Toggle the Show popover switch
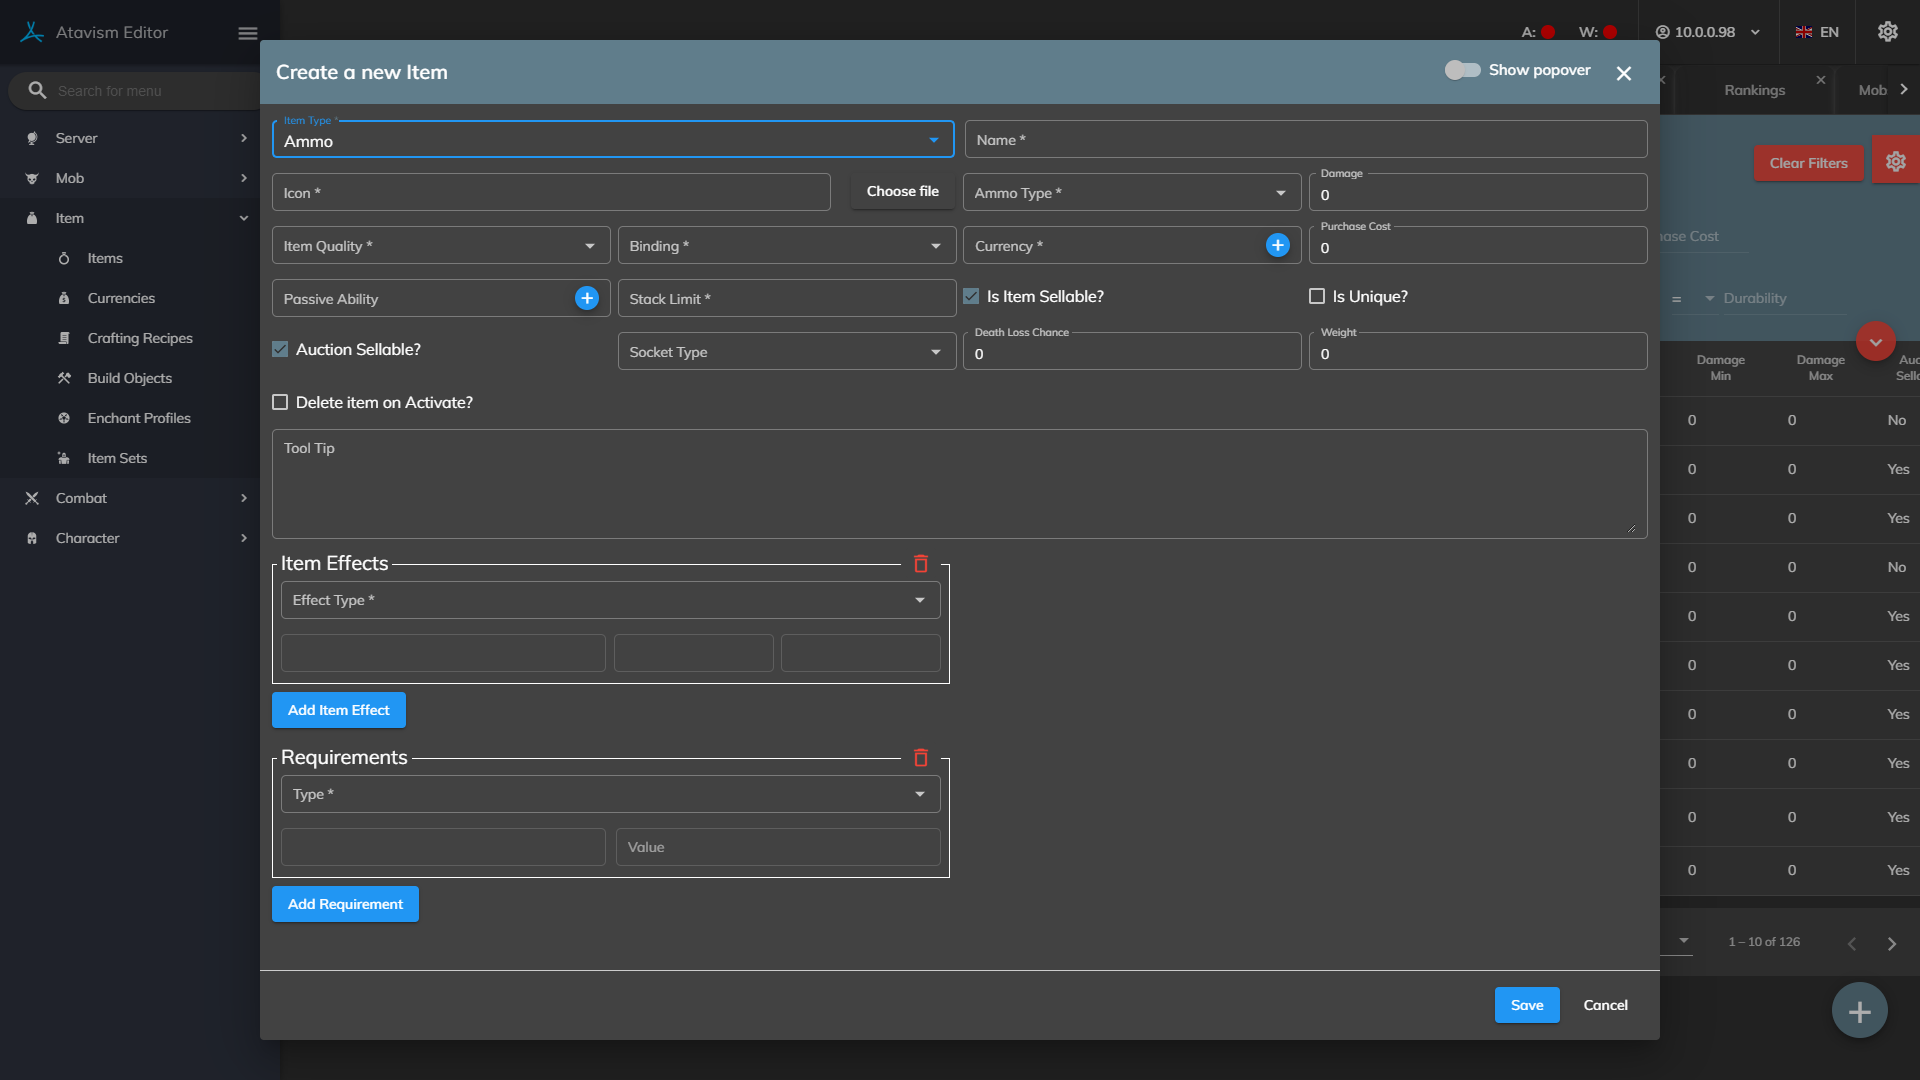The width and height of the screenshot is (1920, 1080). coord(1462,70)
